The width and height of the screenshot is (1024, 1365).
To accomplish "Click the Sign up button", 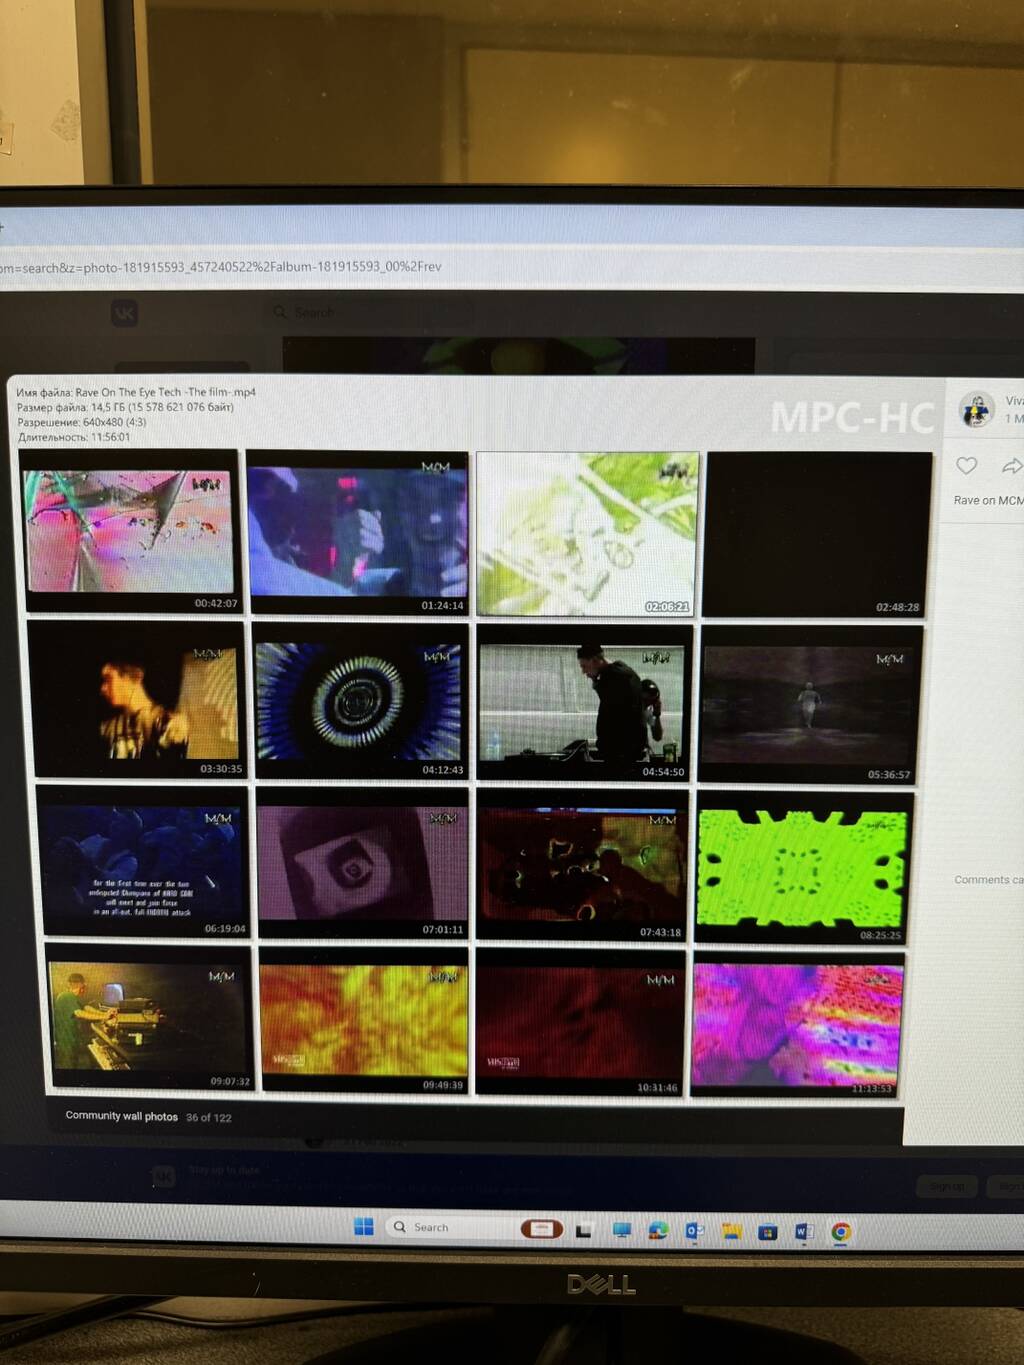I will pos(946,1186).
